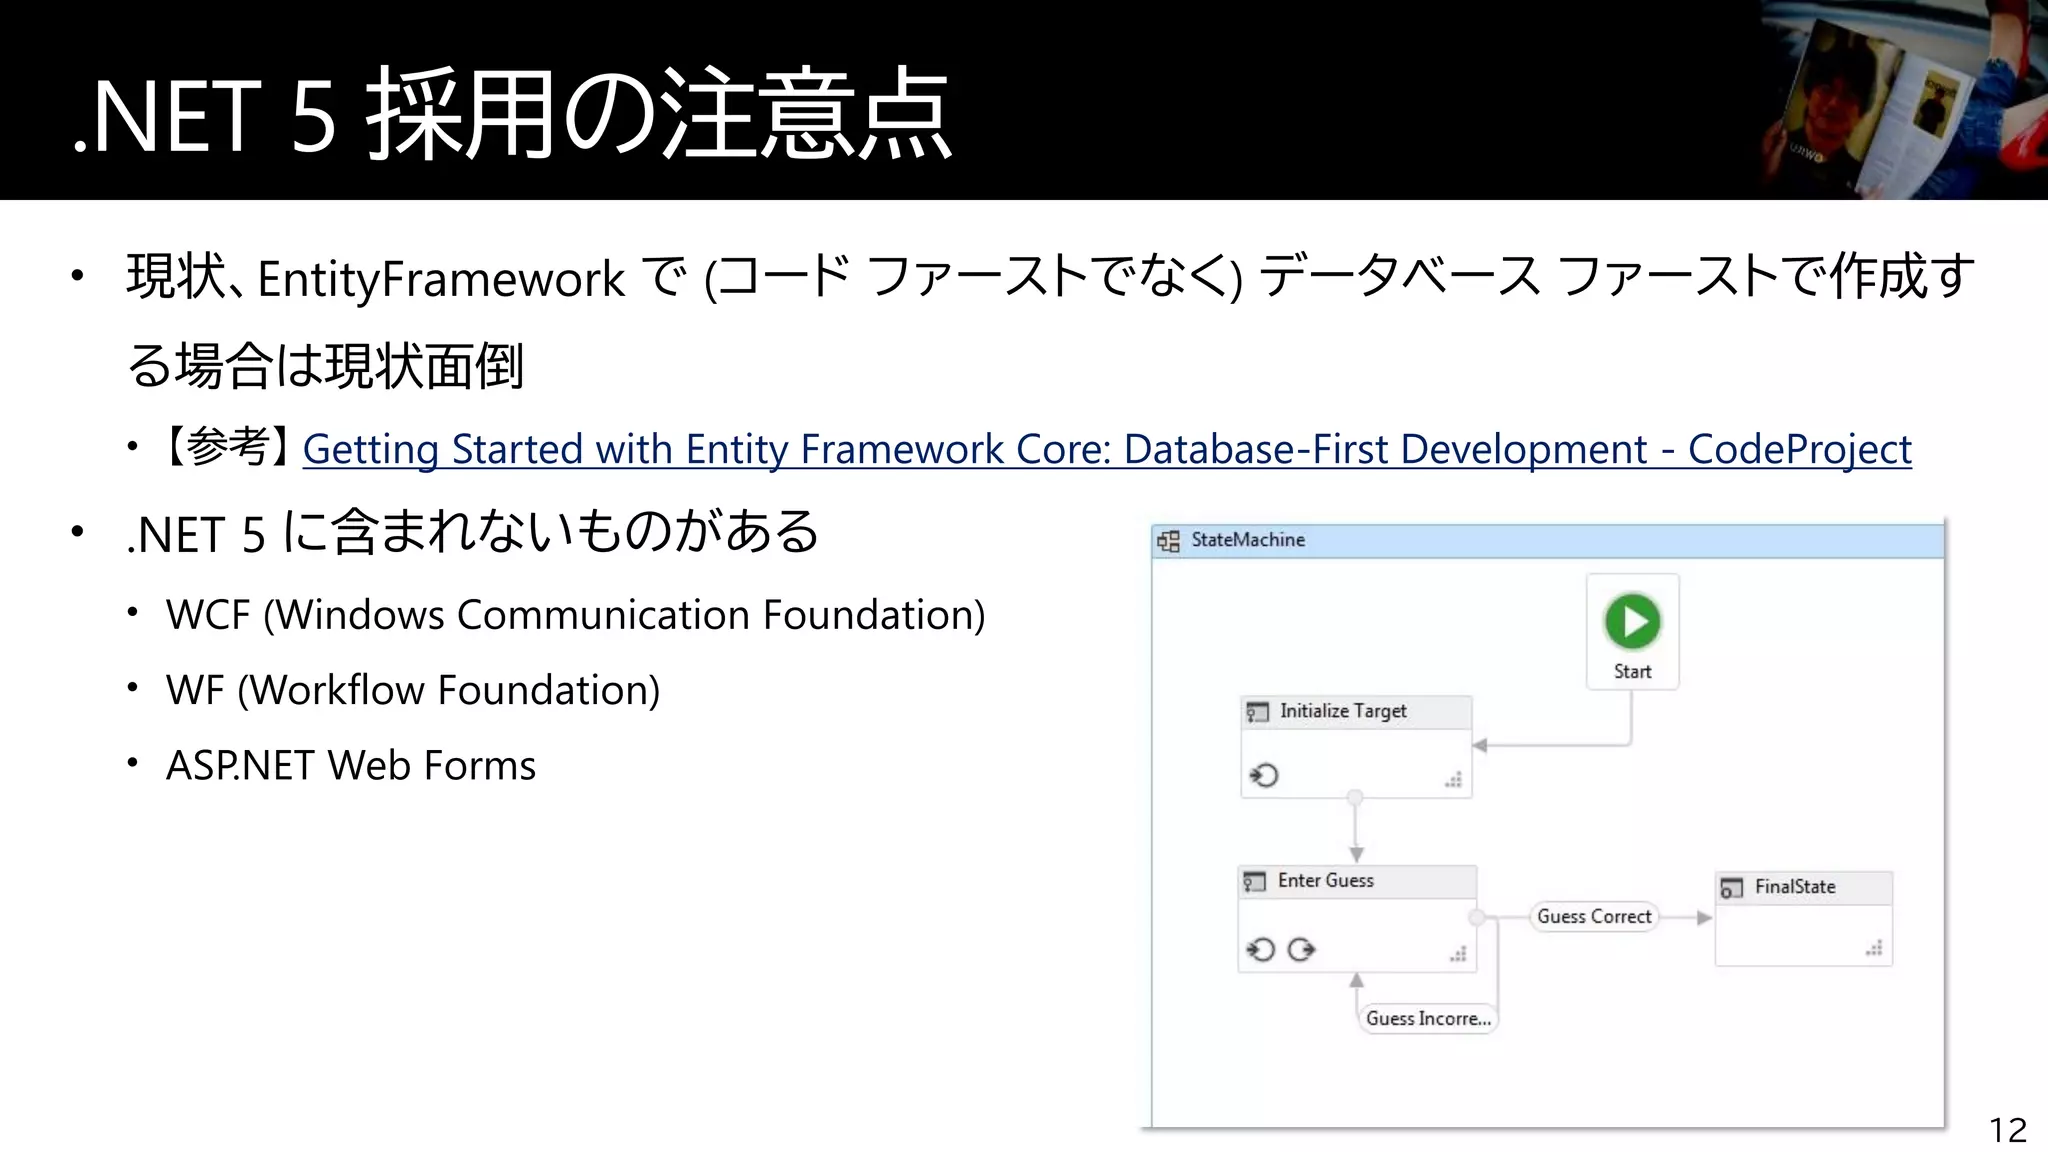Select the Enter Guess label

pyautogui.click(x=1326, y=881)
